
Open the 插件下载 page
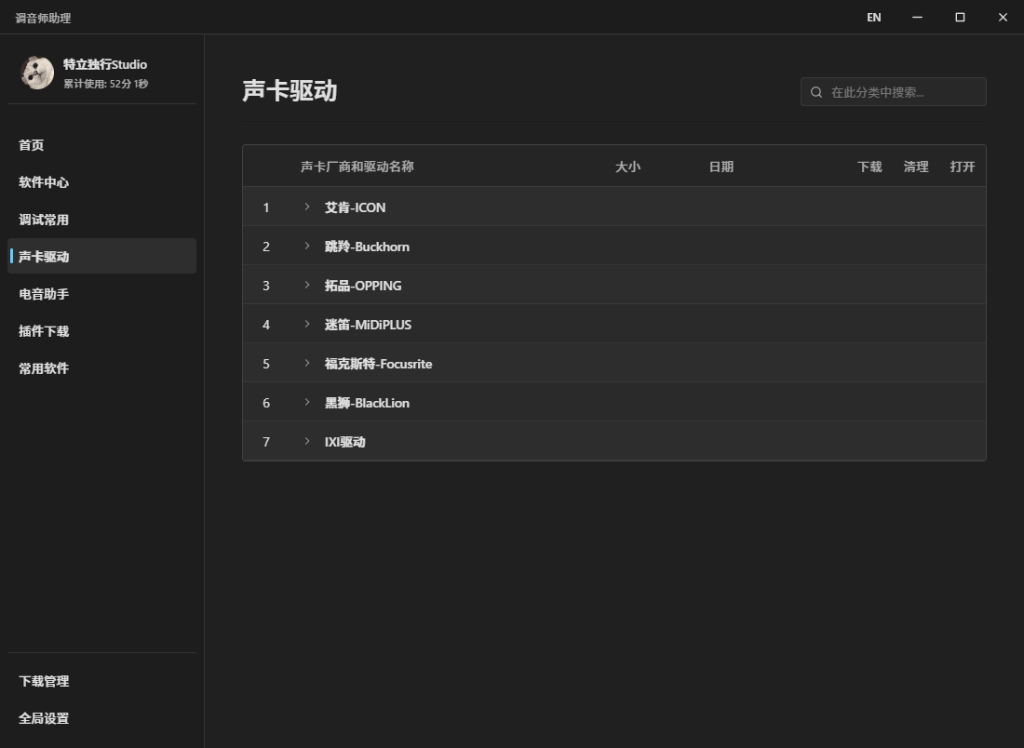click(44, 331)
